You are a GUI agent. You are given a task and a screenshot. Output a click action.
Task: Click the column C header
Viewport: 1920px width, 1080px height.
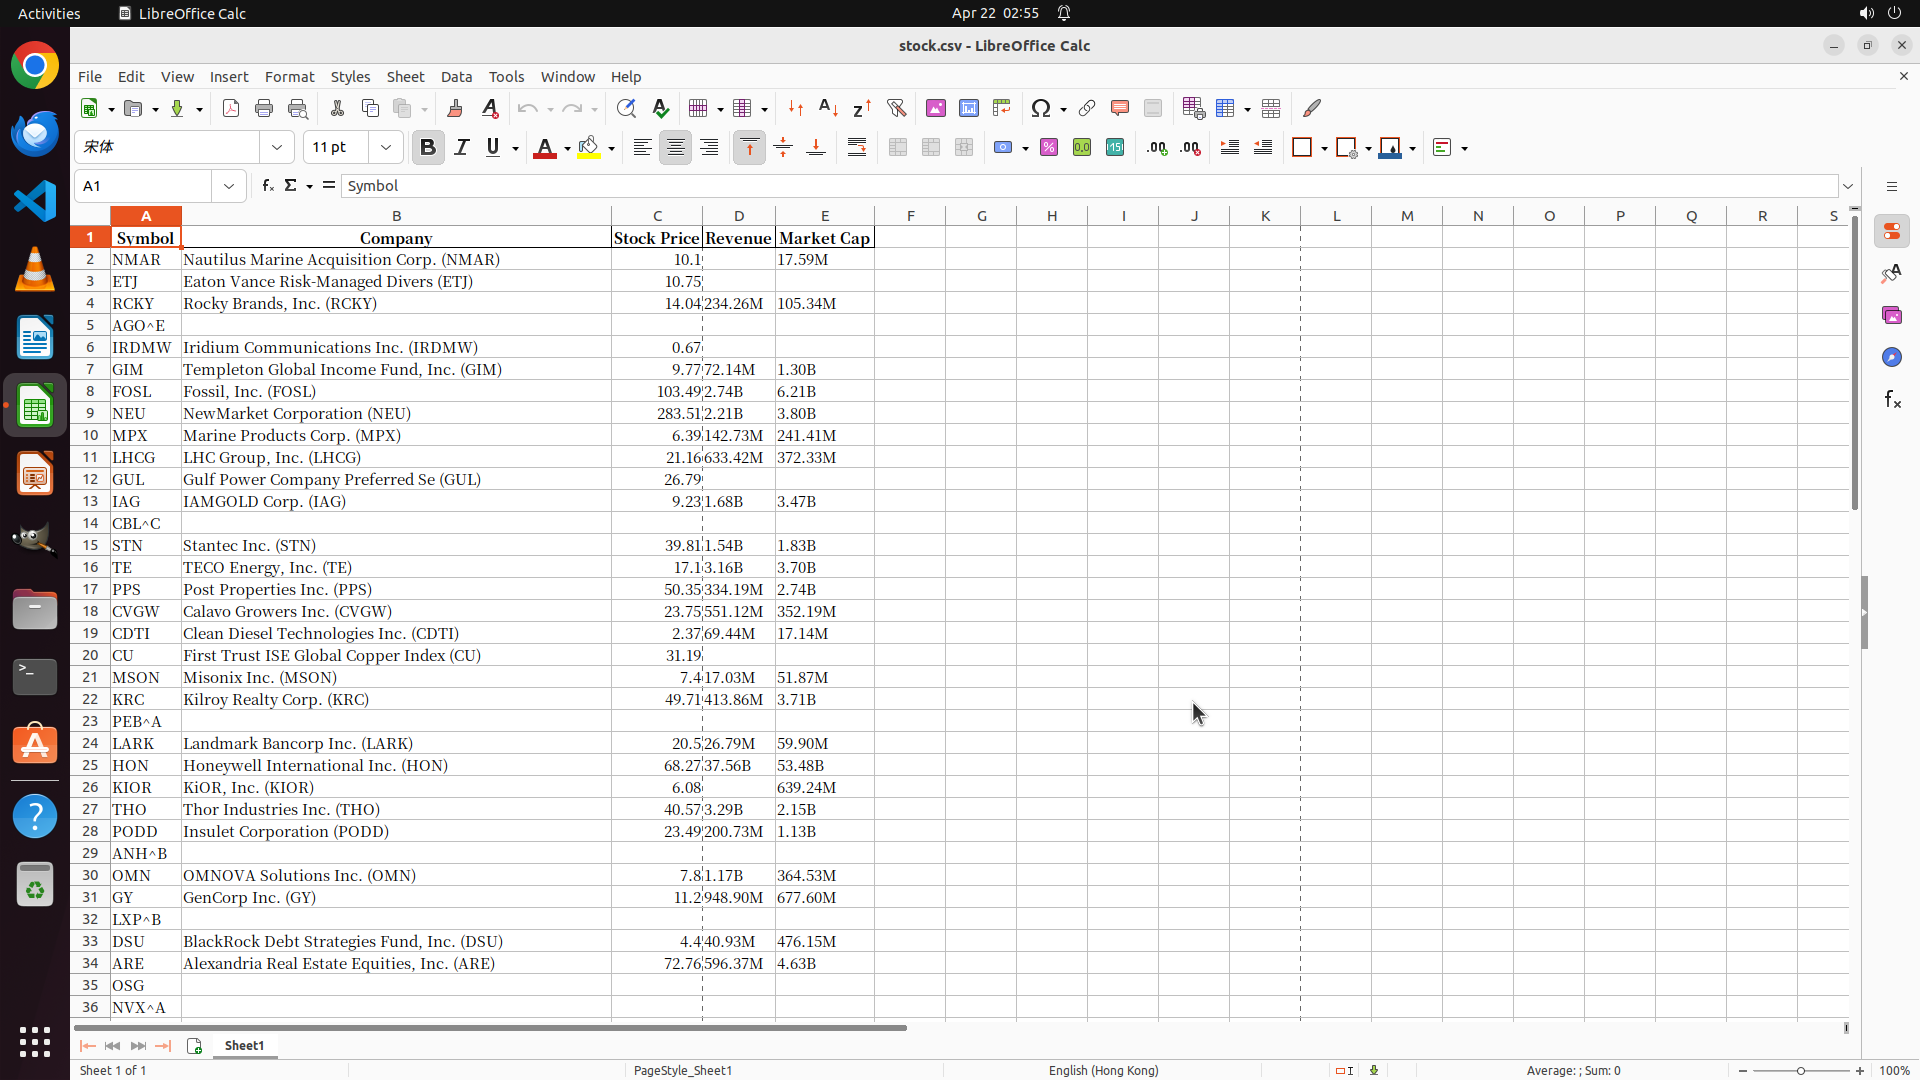tap(657, 216)
